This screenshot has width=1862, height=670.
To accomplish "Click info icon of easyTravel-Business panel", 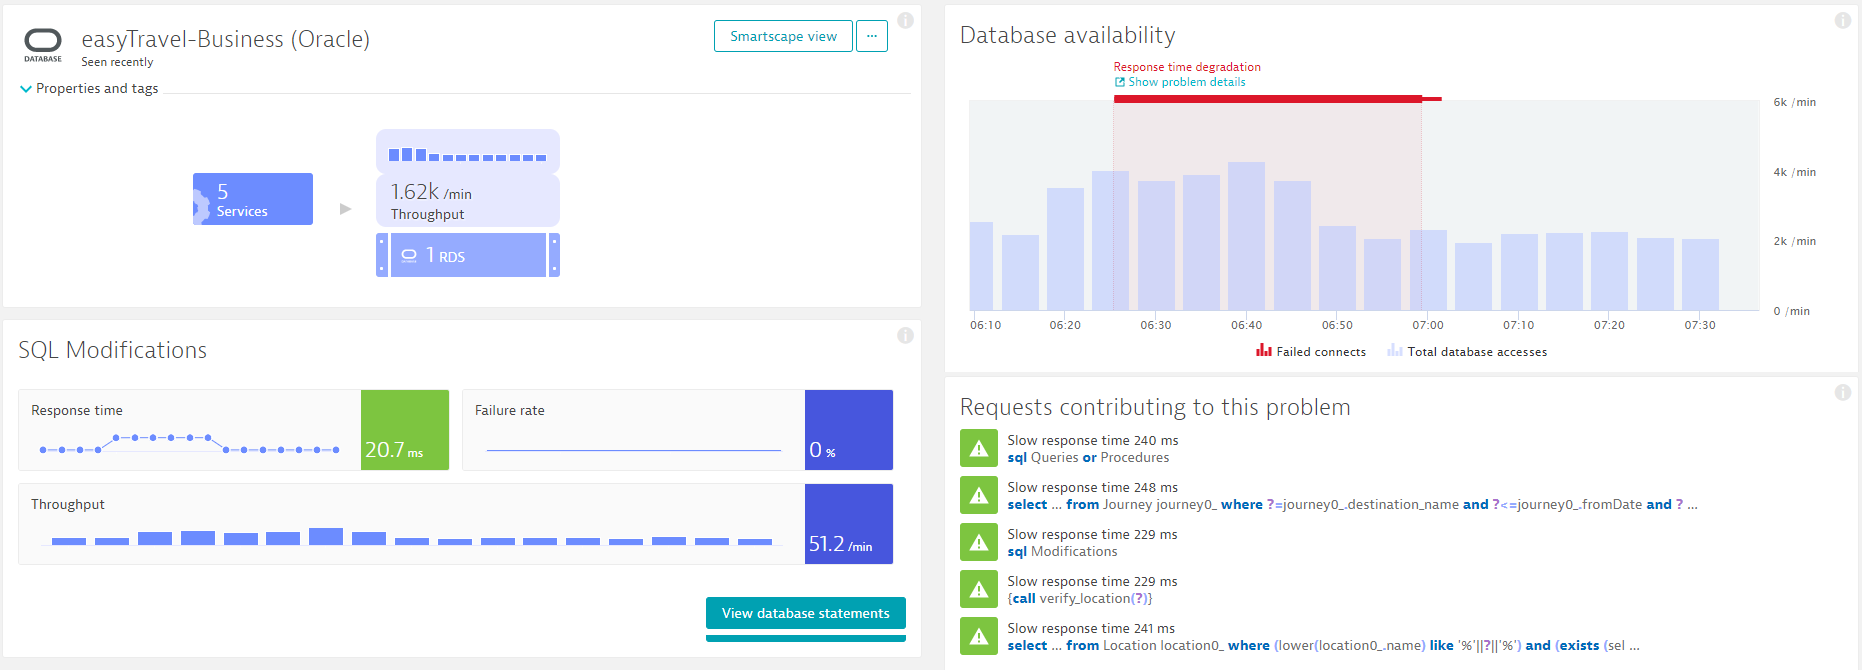I will (905, 20).
